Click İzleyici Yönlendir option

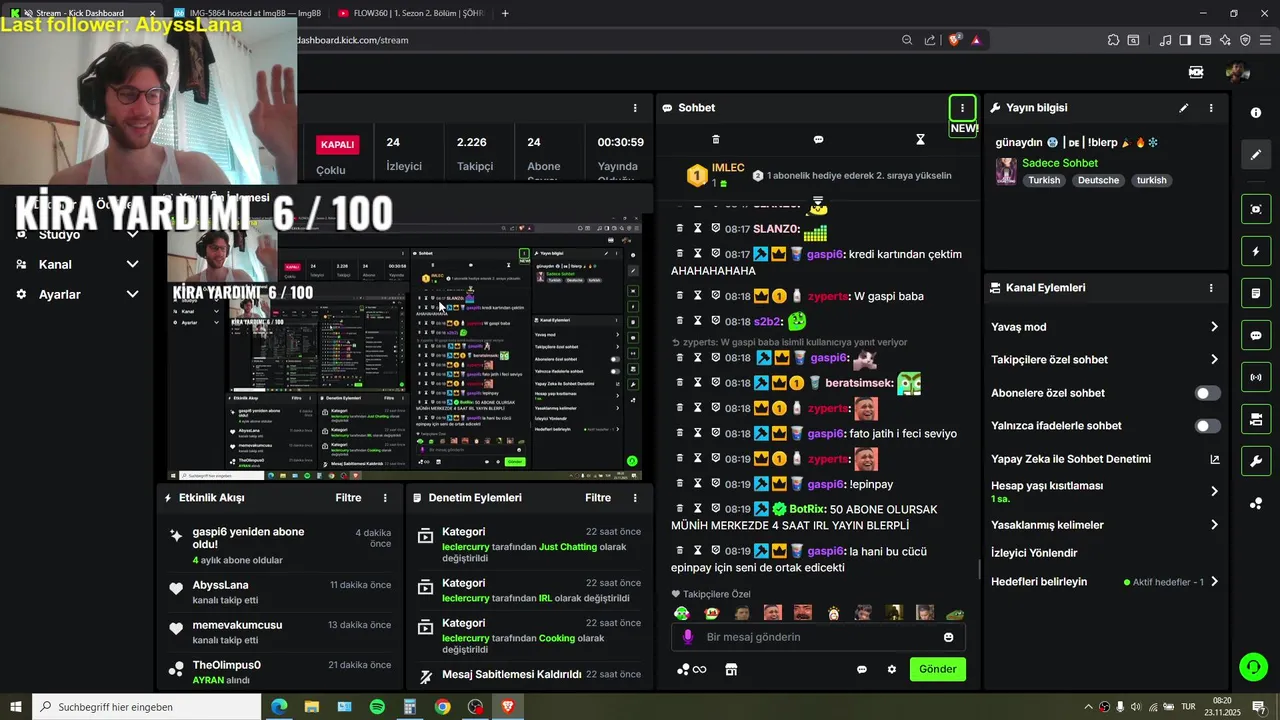pyautogui.click(x=1034, y=553)
